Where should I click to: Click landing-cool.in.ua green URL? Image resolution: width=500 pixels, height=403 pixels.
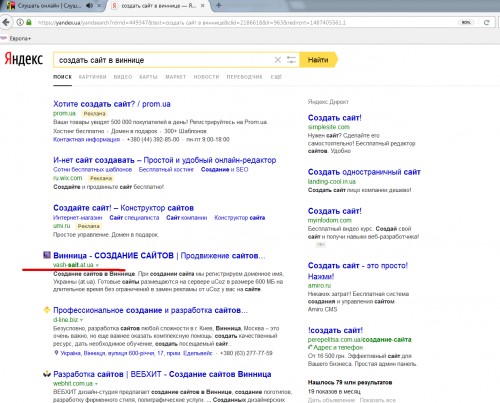(x=332, y=181)
